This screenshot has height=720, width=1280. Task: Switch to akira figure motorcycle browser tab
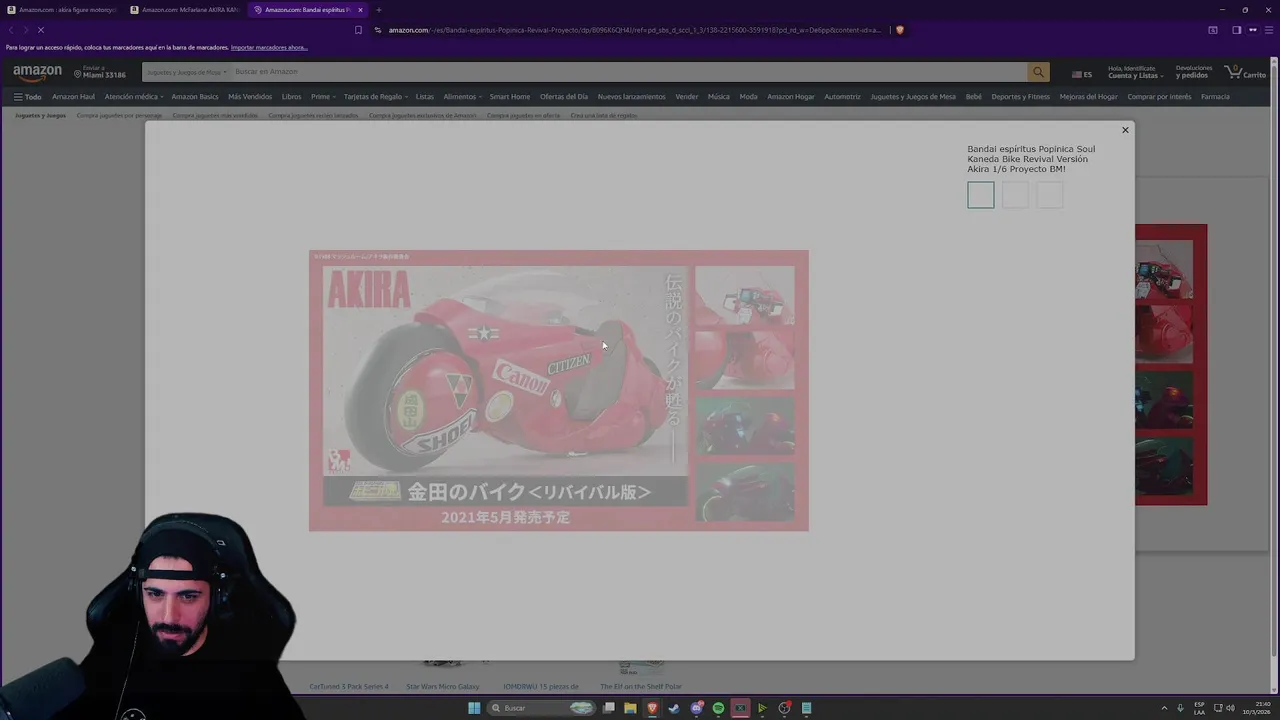[62, 10]
